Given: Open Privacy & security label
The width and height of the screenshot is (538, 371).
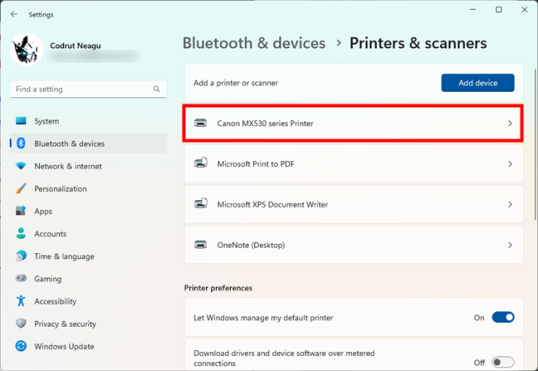Looking at the screenshot, I should click(x=65, y=324).
